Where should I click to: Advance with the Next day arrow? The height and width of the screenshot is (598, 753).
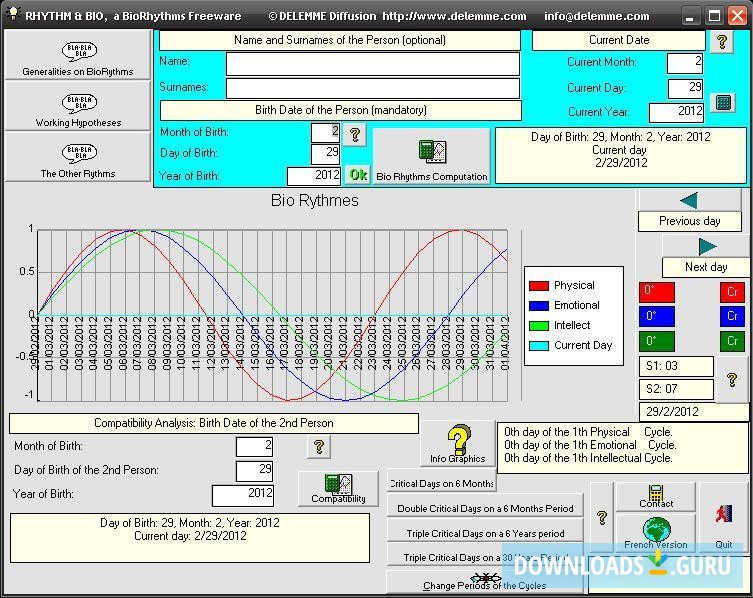(x=706, y=247)
